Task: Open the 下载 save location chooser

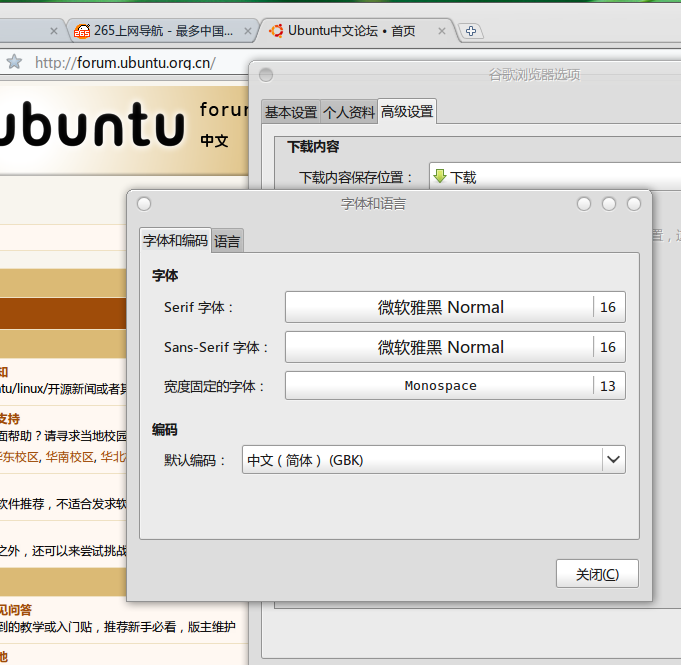Action: [555, 176]
